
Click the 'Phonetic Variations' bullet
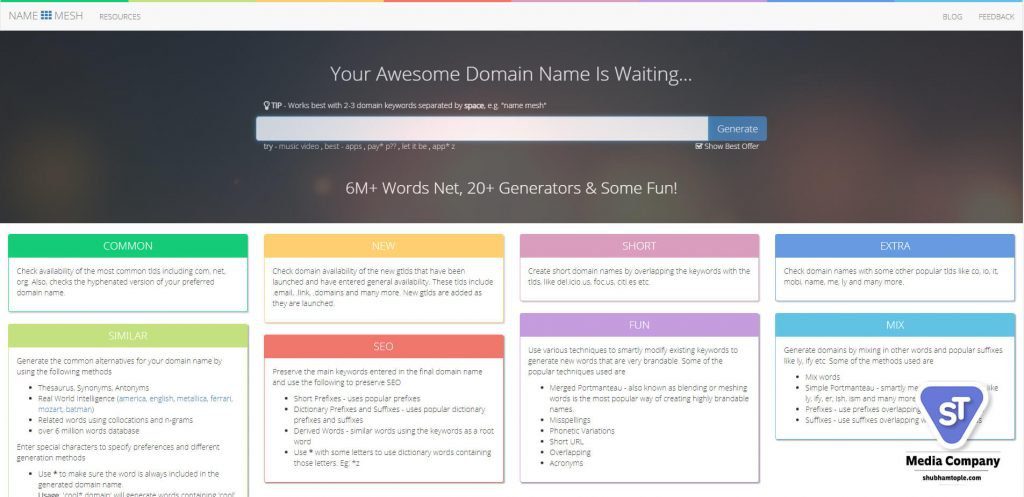(582, 431)
